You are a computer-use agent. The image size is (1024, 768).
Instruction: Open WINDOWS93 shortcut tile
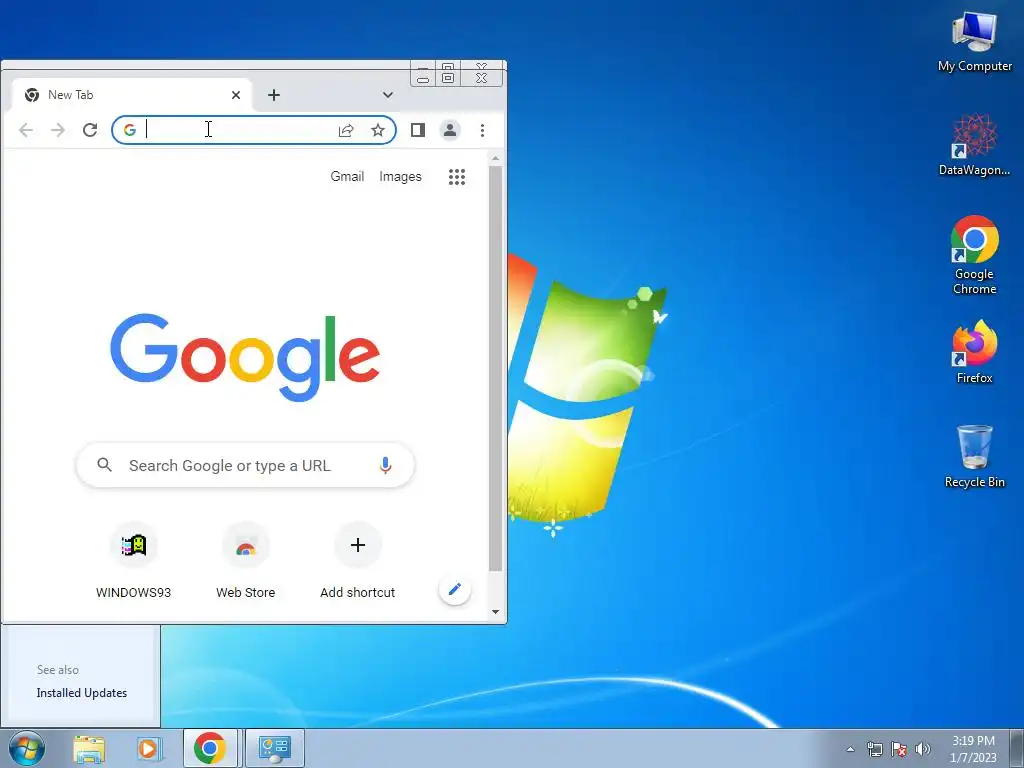(134, 561)
